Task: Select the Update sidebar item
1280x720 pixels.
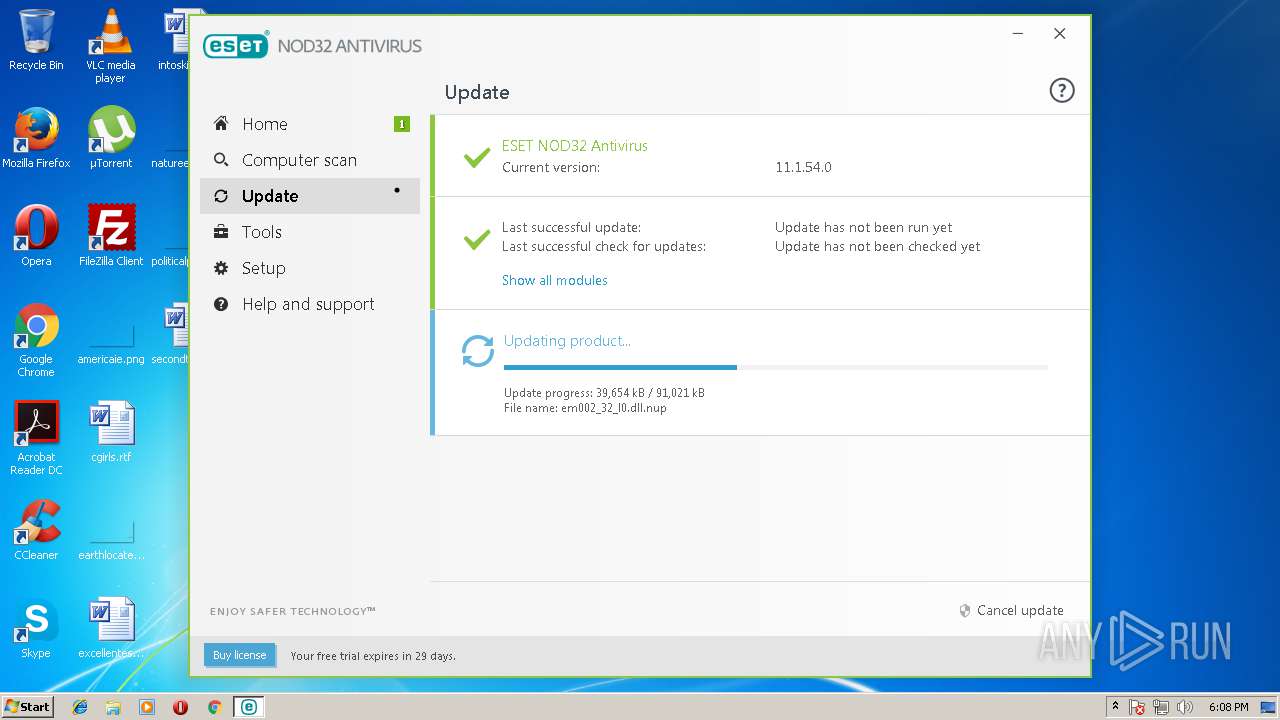Action: click(x=310, y=196)
